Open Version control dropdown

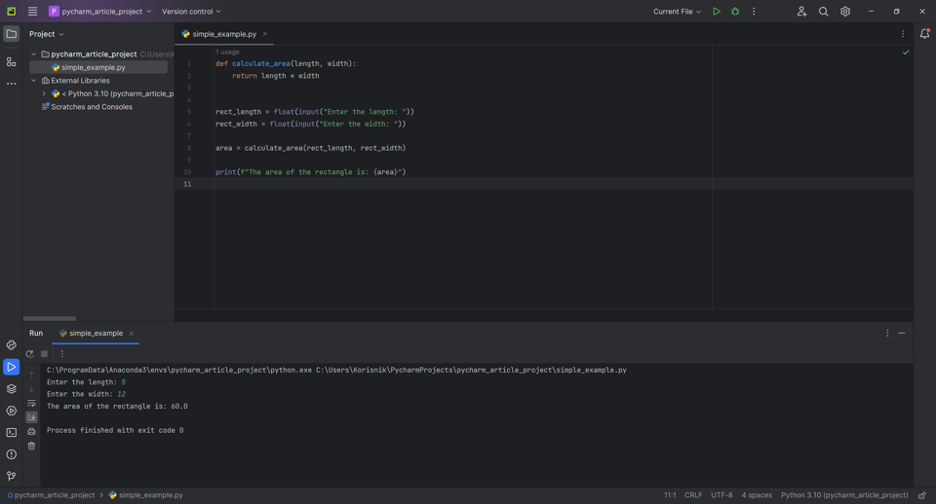(x=191, y=11)
